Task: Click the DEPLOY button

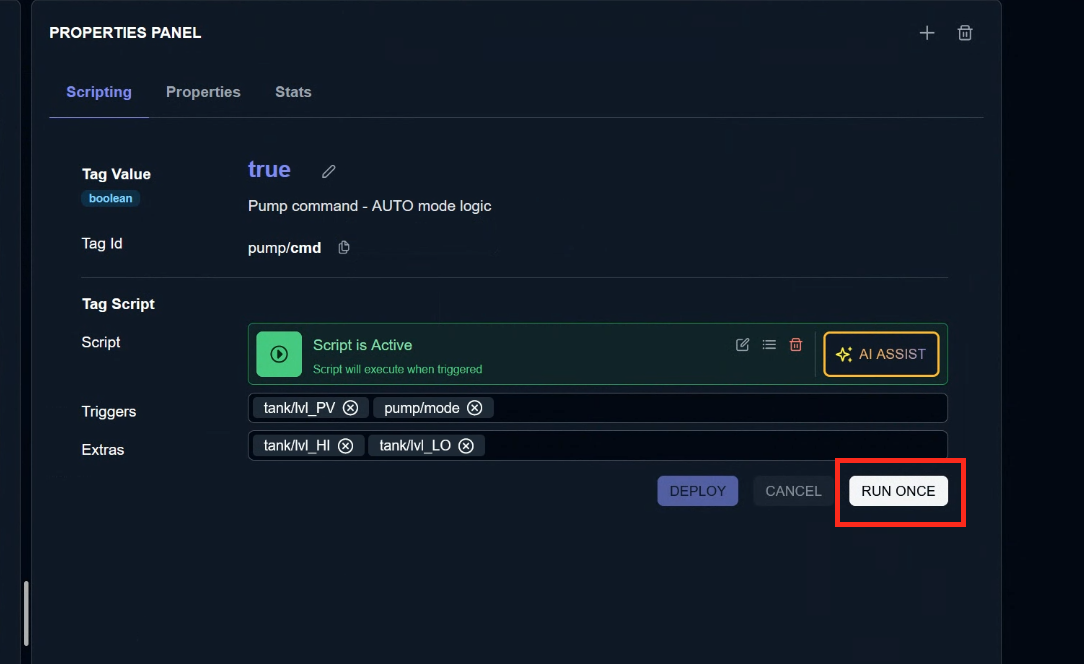Action: coord(697,491)
